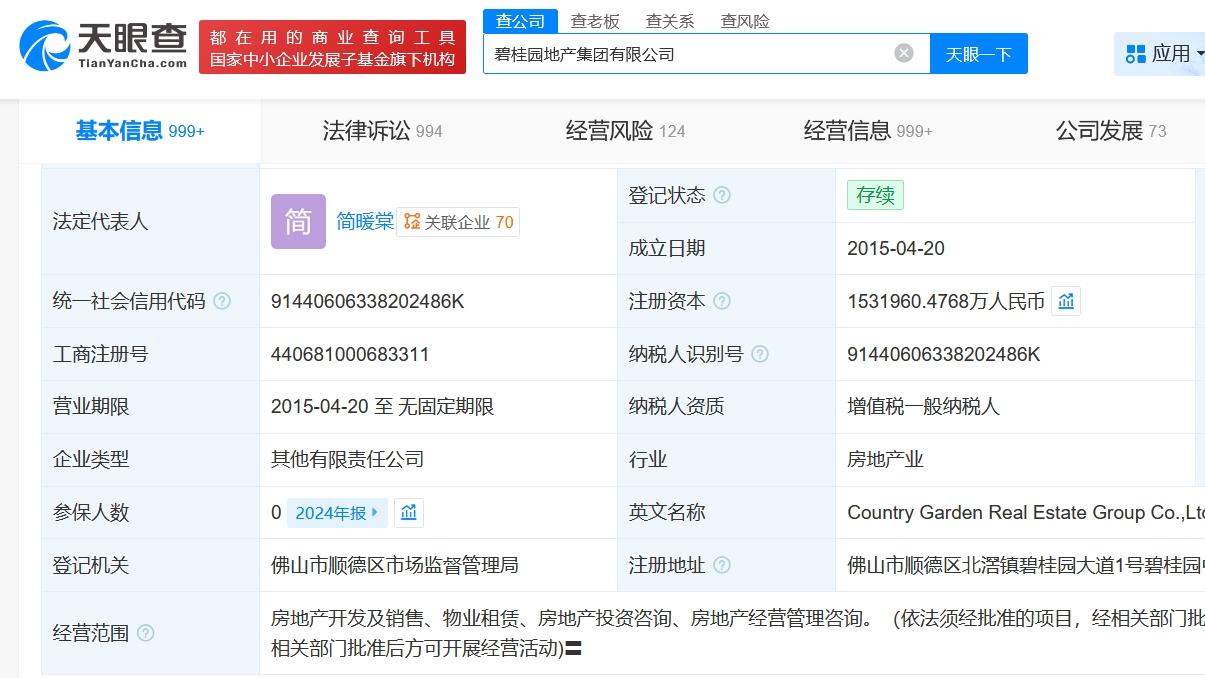Open the 简暖棠 profile link
1205x678 pixels.
point(364,221)
